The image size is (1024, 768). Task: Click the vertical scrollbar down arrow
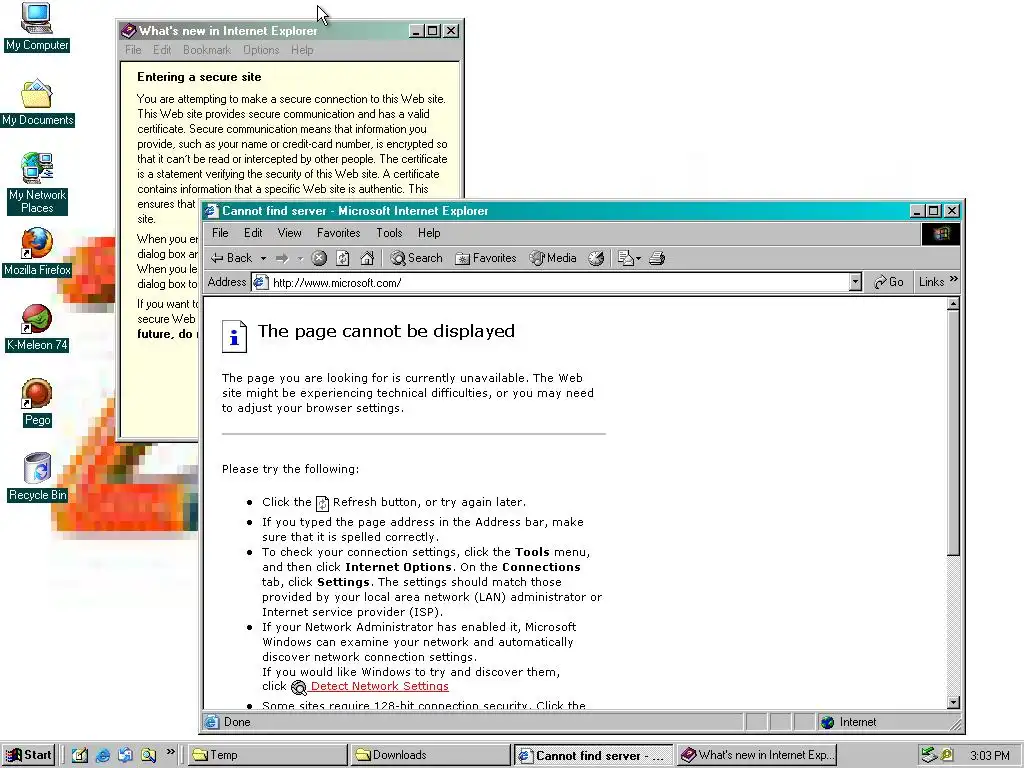click(x=953, y=703)
